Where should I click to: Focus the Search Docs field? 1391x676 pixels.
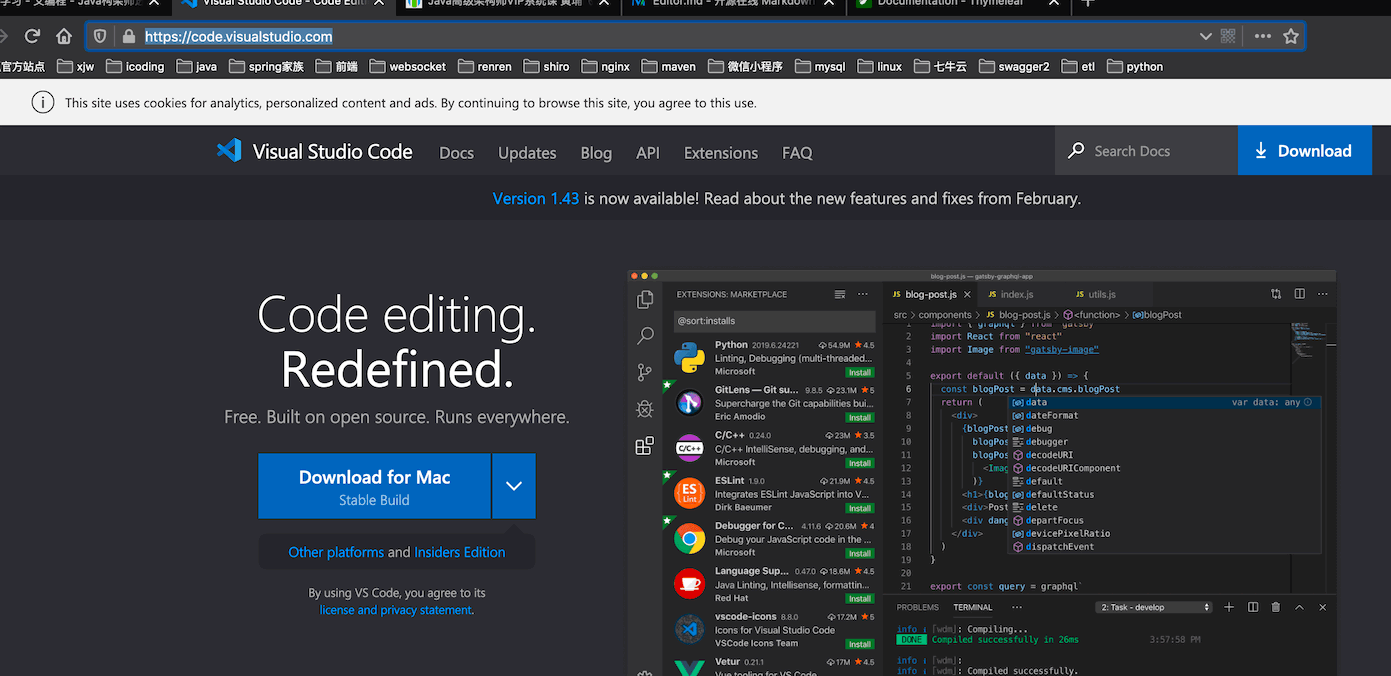coord(1146,151)
